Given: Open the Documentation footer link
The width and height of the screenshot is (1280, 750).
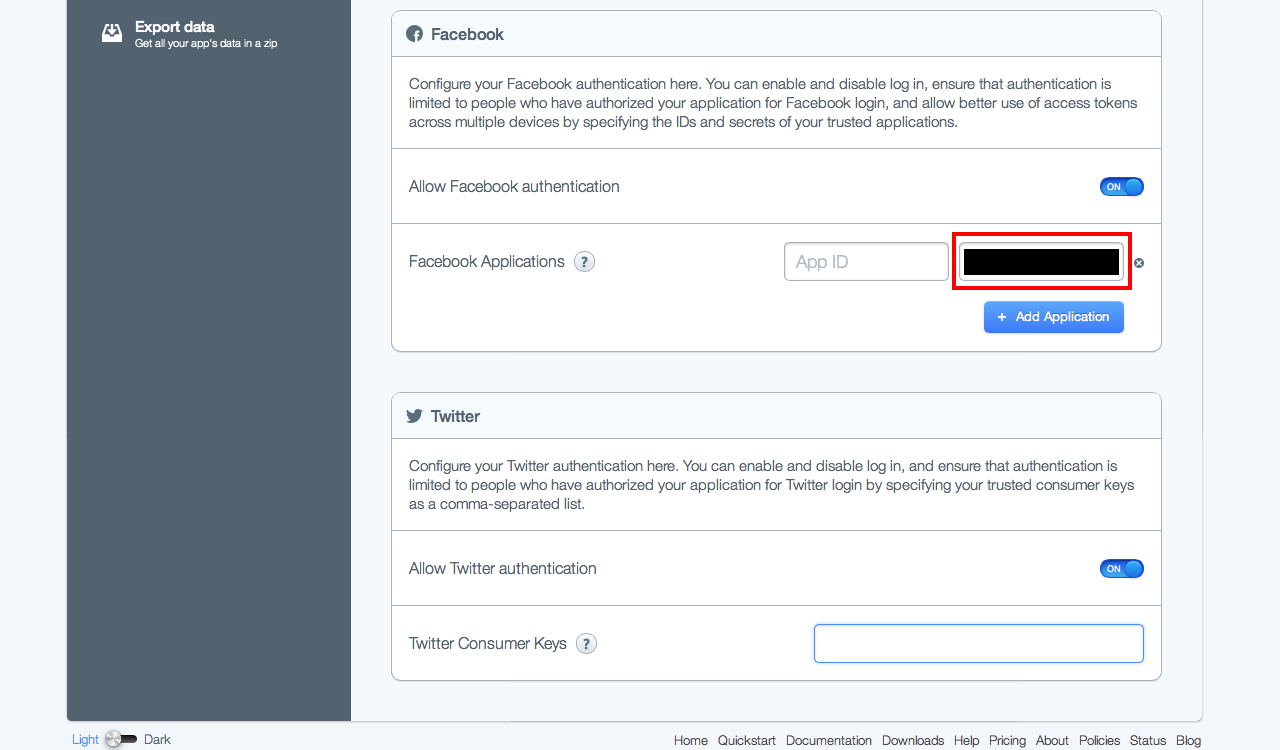Looking at the screenshot, I should coord(829,741).
